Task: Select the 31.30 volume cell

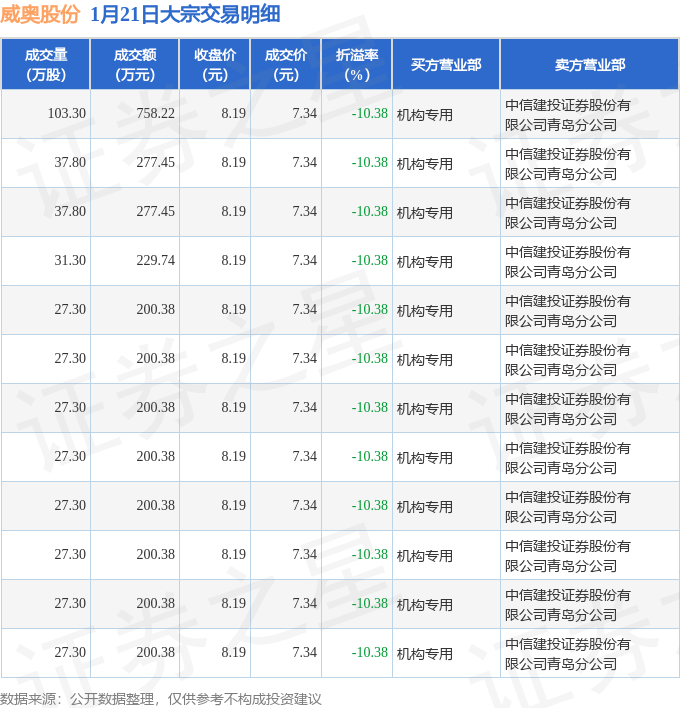Action: click(x=70, y=260)
